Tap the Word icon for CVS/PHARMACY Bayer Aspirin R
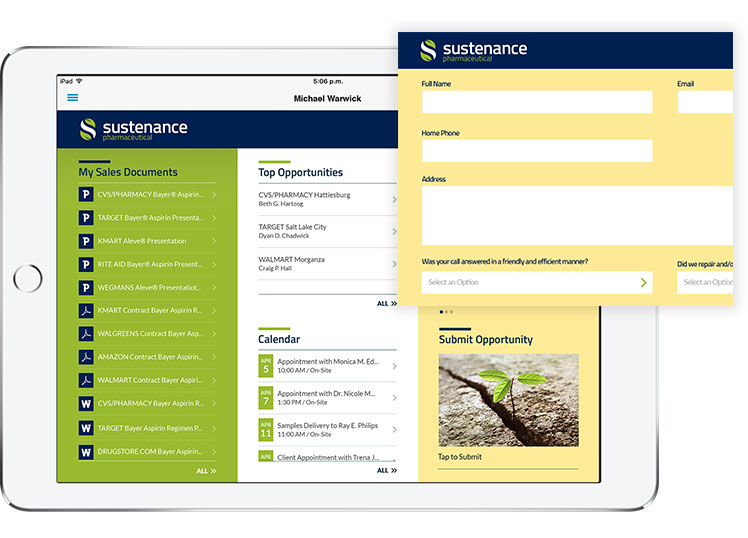This screenshot has height=538, width=748. pos(86,404)
